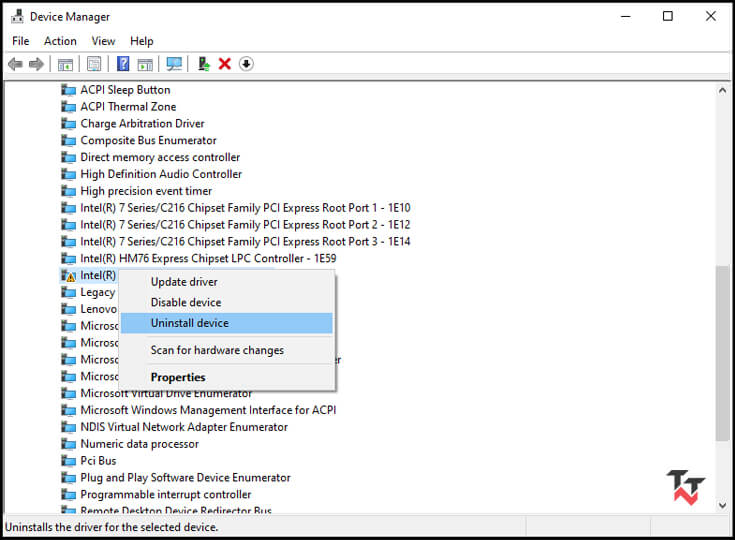The image size is (735, 540).
Task: Click the Forward arrow toolbar icon
Action: pyautogui.click(x=36, y=64)
